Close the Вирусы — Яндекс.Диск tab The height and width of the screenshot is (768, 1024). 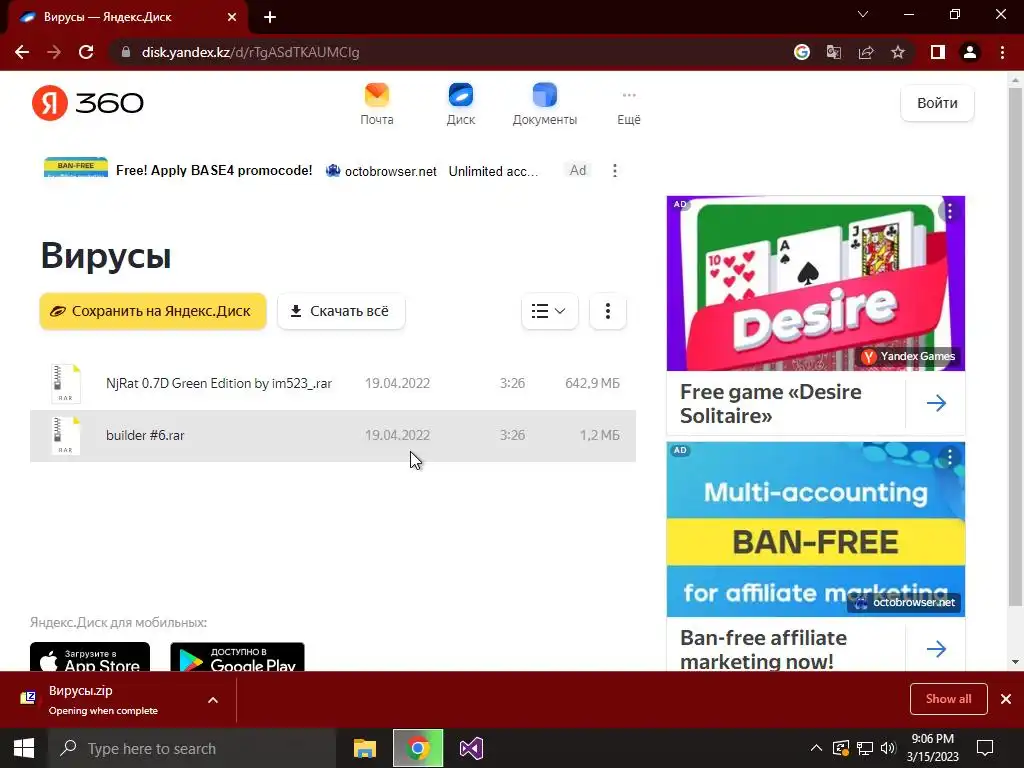(232, 17)
